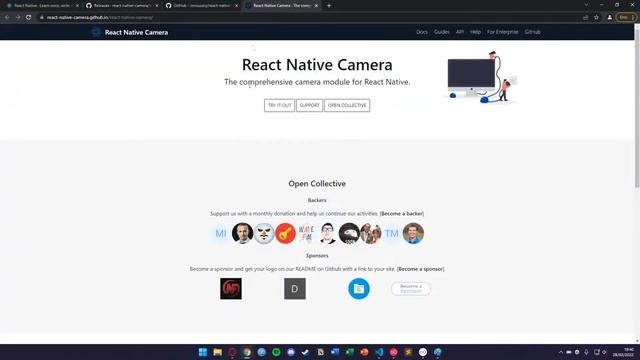640x360 pixels.
Task: Click the TRY IT OUT button
Action: click(279, 105)
